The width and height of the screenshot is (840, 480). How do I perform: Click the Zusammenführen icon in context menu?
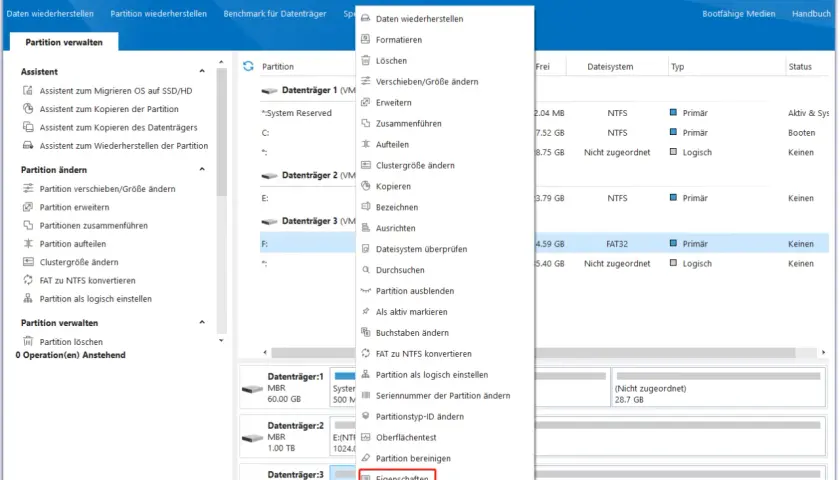click(x=365, y=123)
